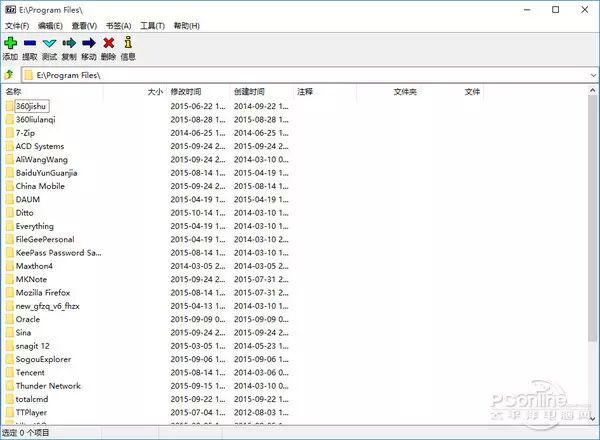The height and width of the screenshot is (440, 600).
Task: Click the 选定 0 个项目 status bar text
Action: coord(26,433)
